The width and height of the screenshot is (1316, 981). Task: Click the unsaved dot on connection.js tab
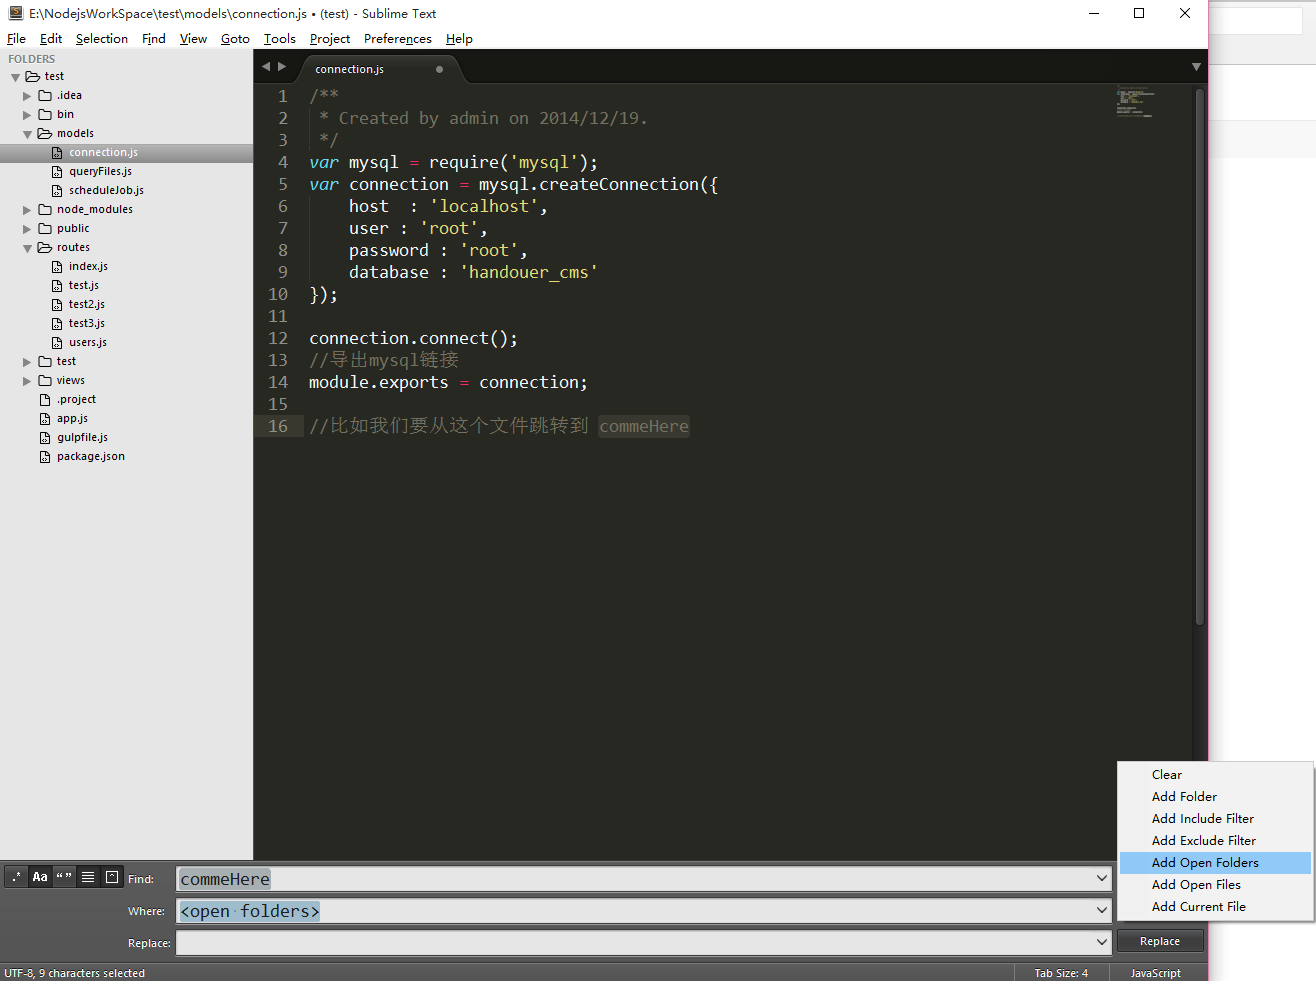(x=439, y=69)
